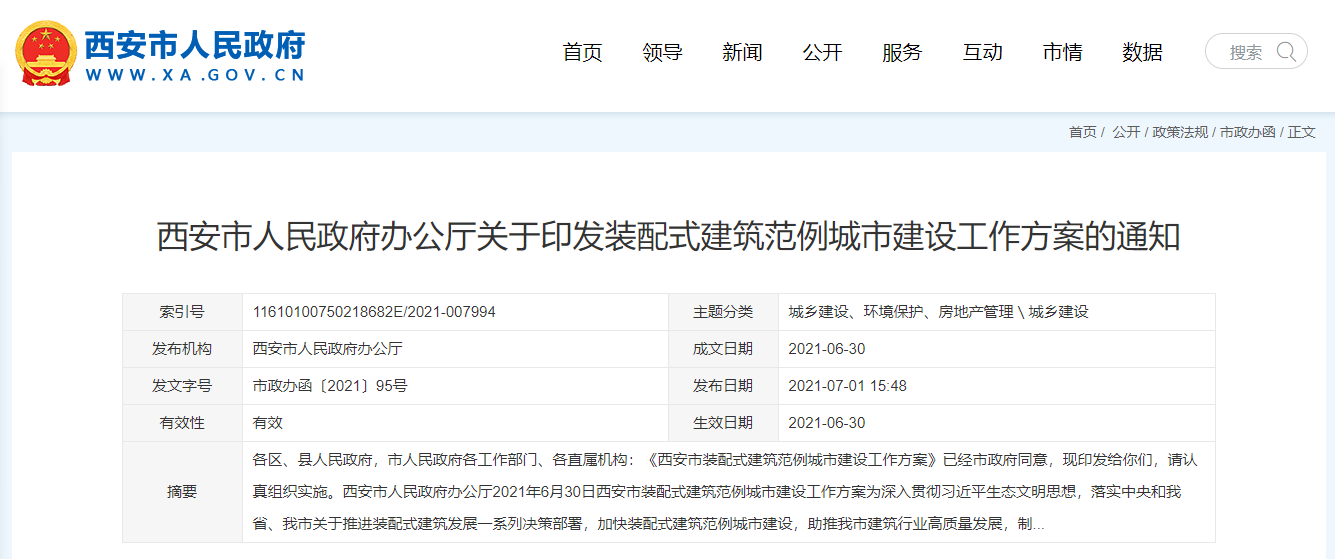This screenshot has width=1335, height=559.
Task: Click the 城乡建设、环境保护 topic classification value
Action: coord(938,312)
